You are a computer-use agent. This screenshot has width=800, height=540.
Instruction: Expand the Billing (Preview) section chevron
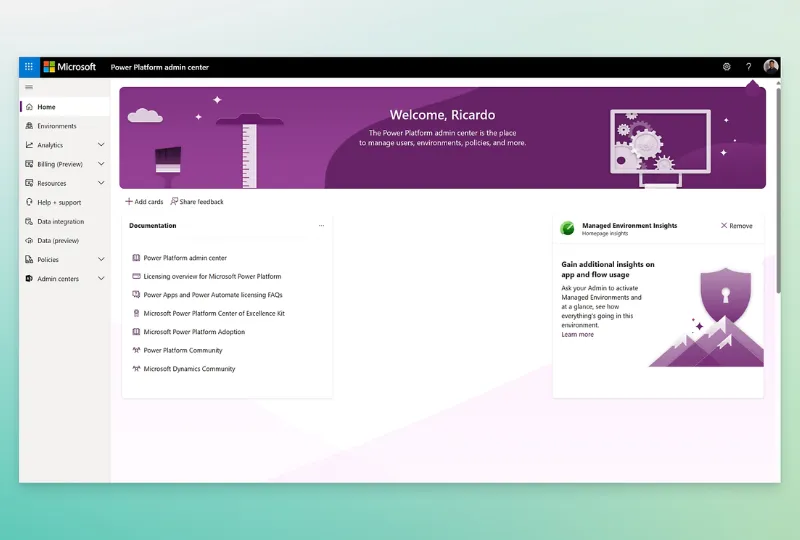click(x=101, y=164)
